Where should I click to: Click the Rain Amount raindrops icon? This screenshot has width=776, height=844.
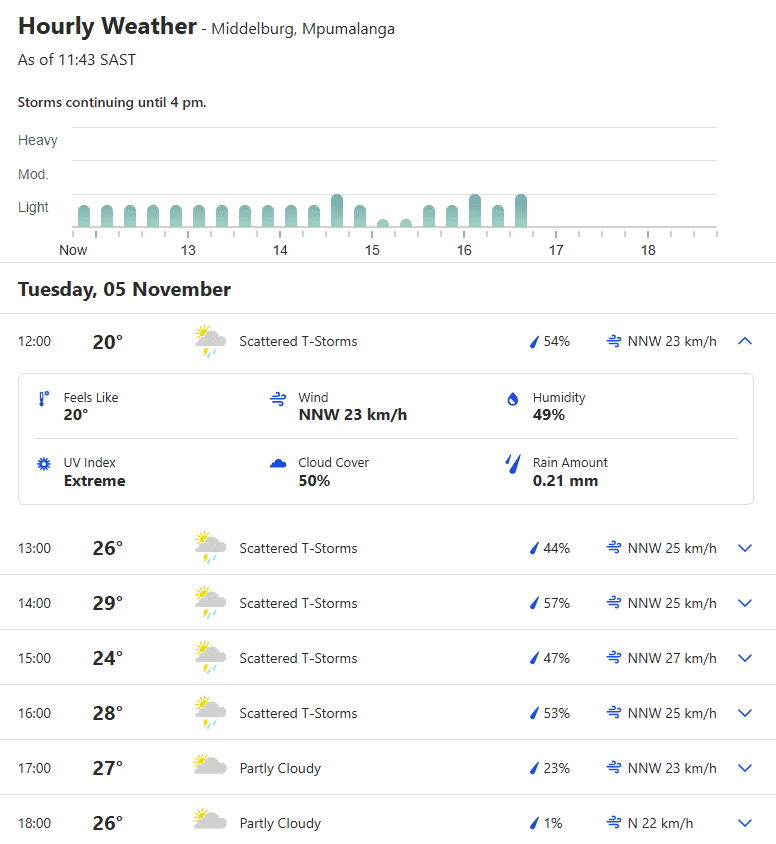(513, 463)
